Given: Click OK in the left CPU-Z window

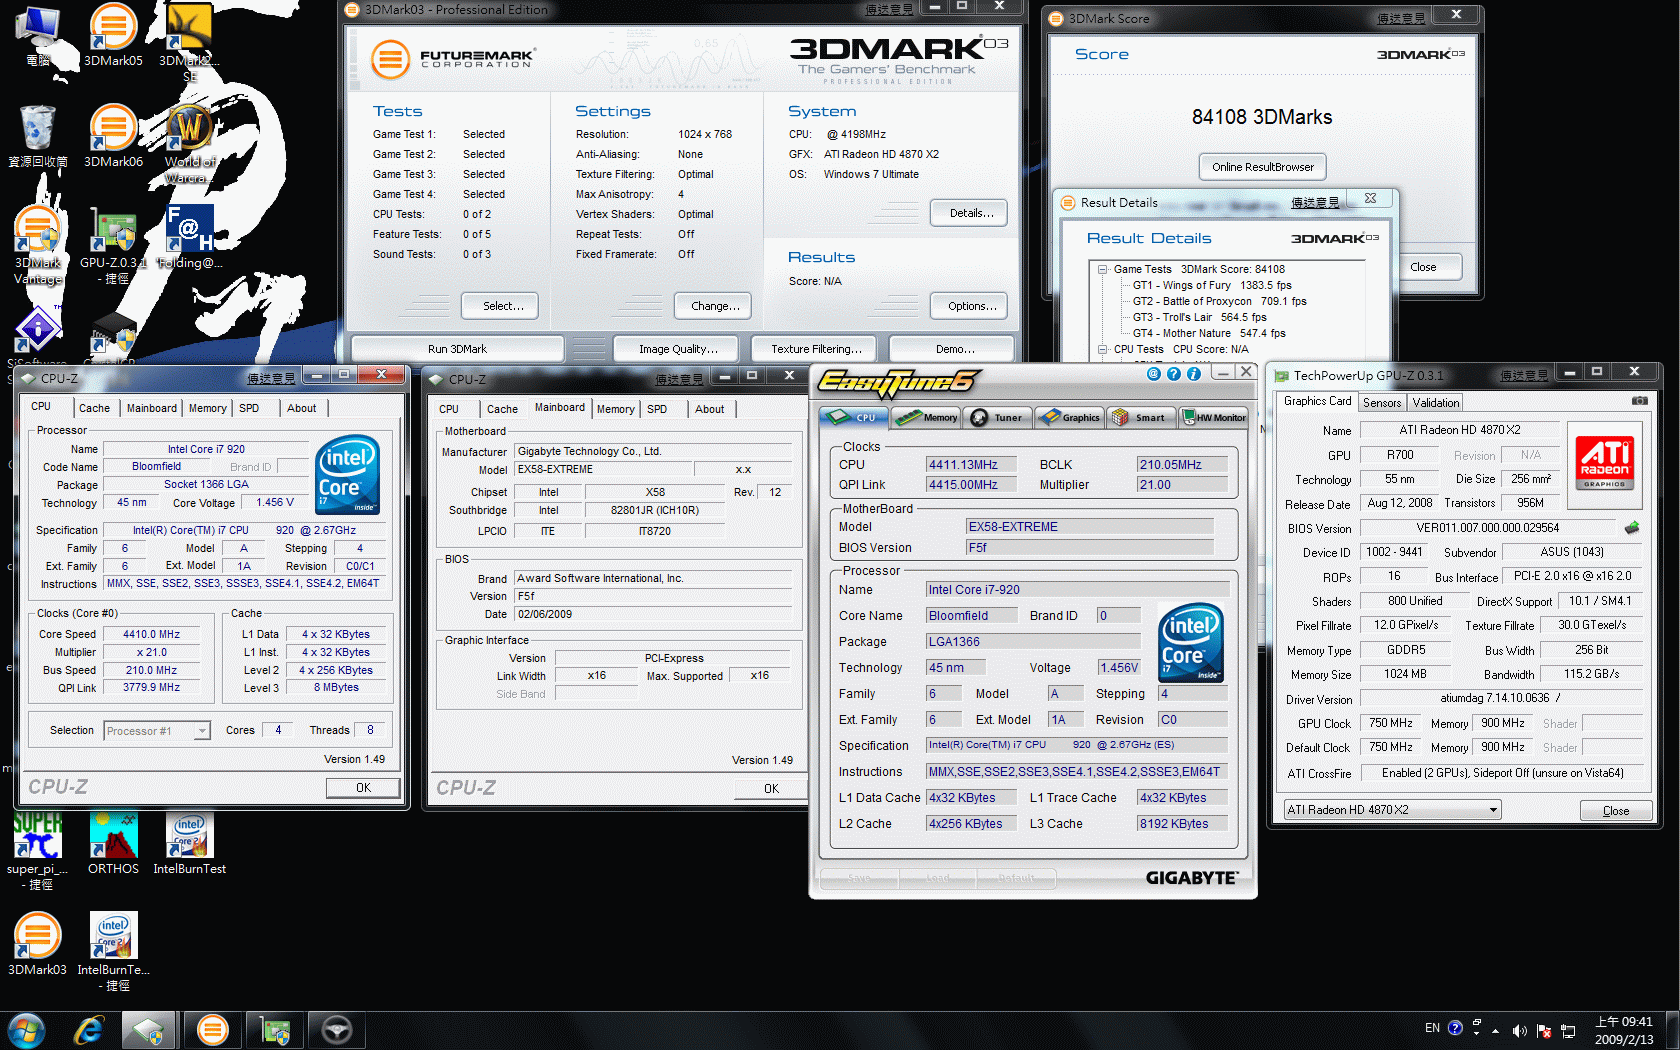Looking at the screenshot, I should click(x=363, y=788).
